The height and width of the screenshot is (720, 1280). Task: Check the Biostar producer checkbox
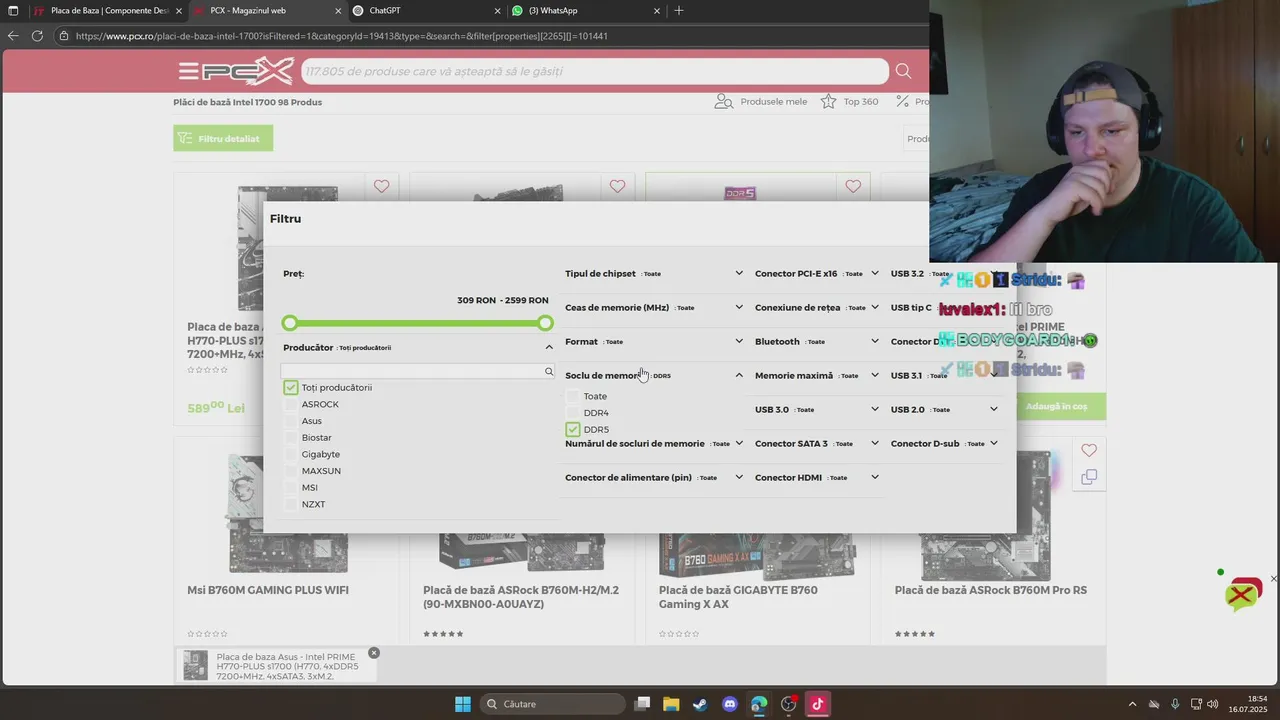tap(291, 437)
